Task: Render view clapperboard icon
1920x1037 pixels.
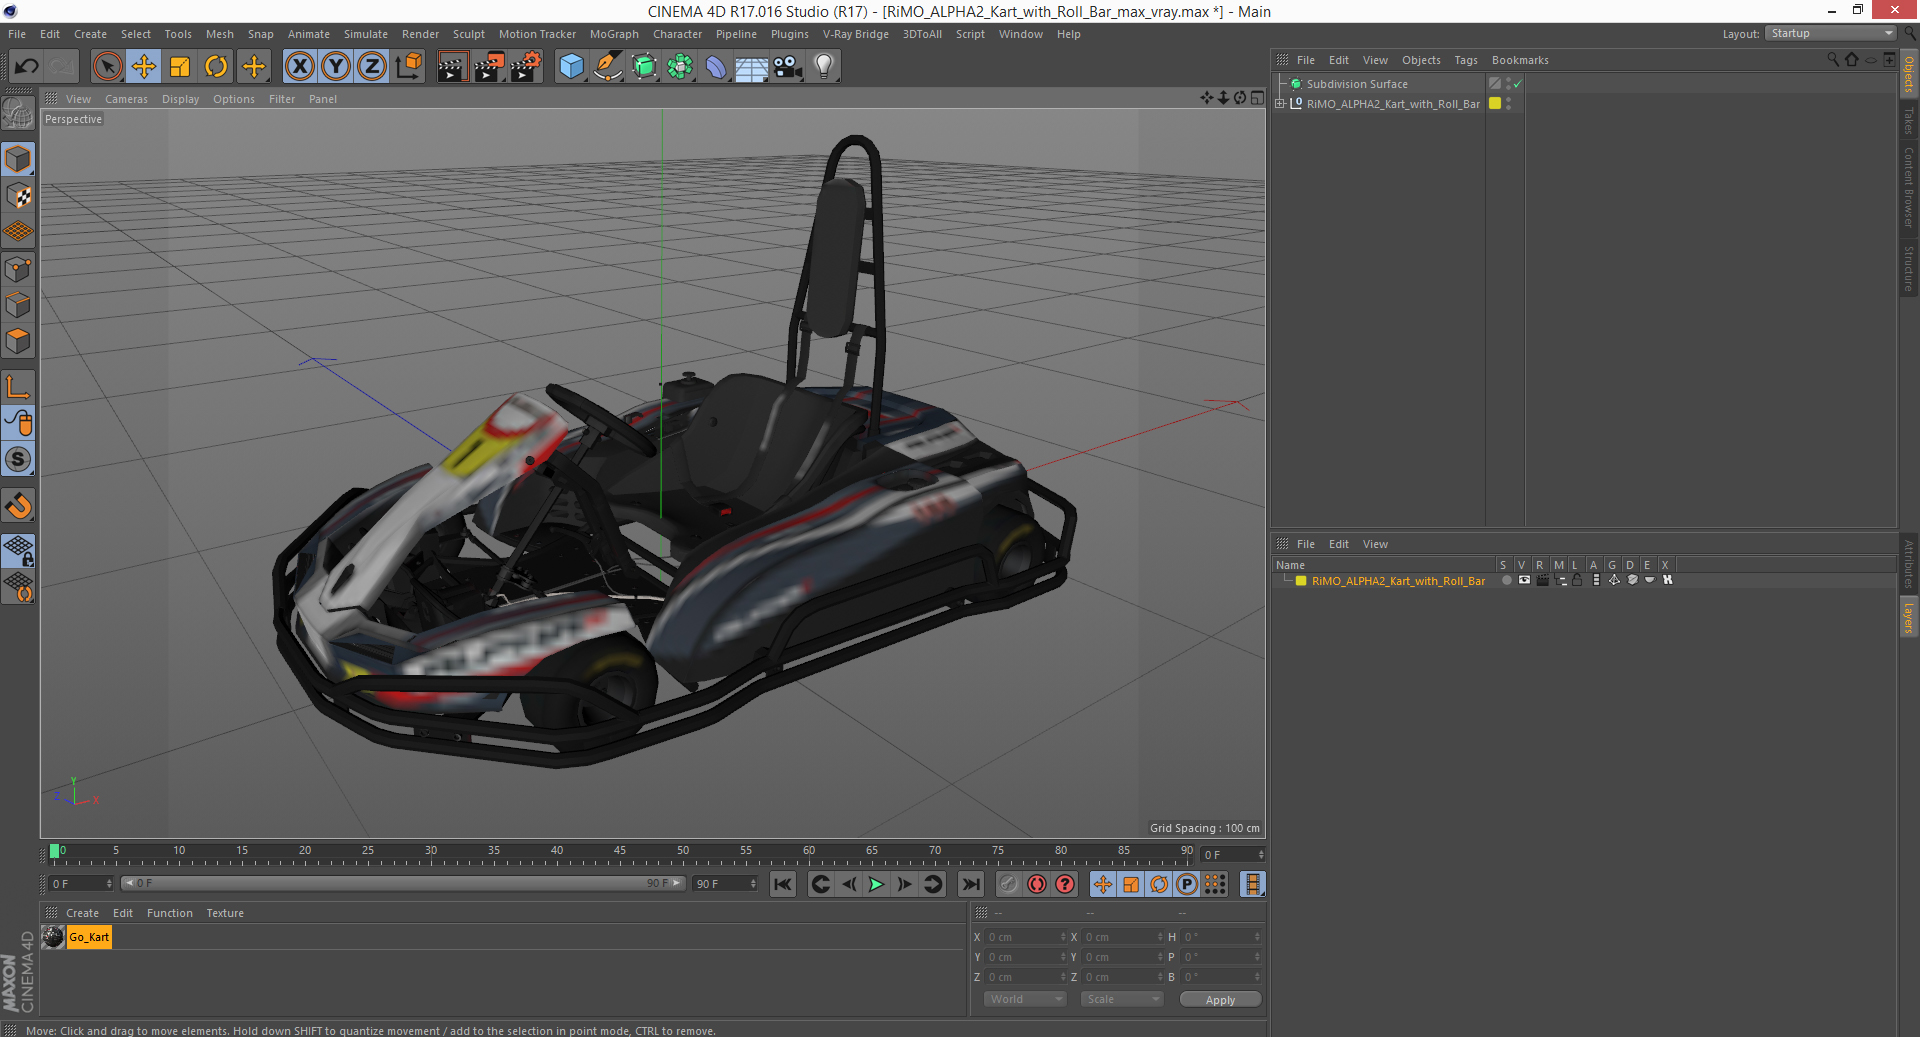Action: click(452, 67)
